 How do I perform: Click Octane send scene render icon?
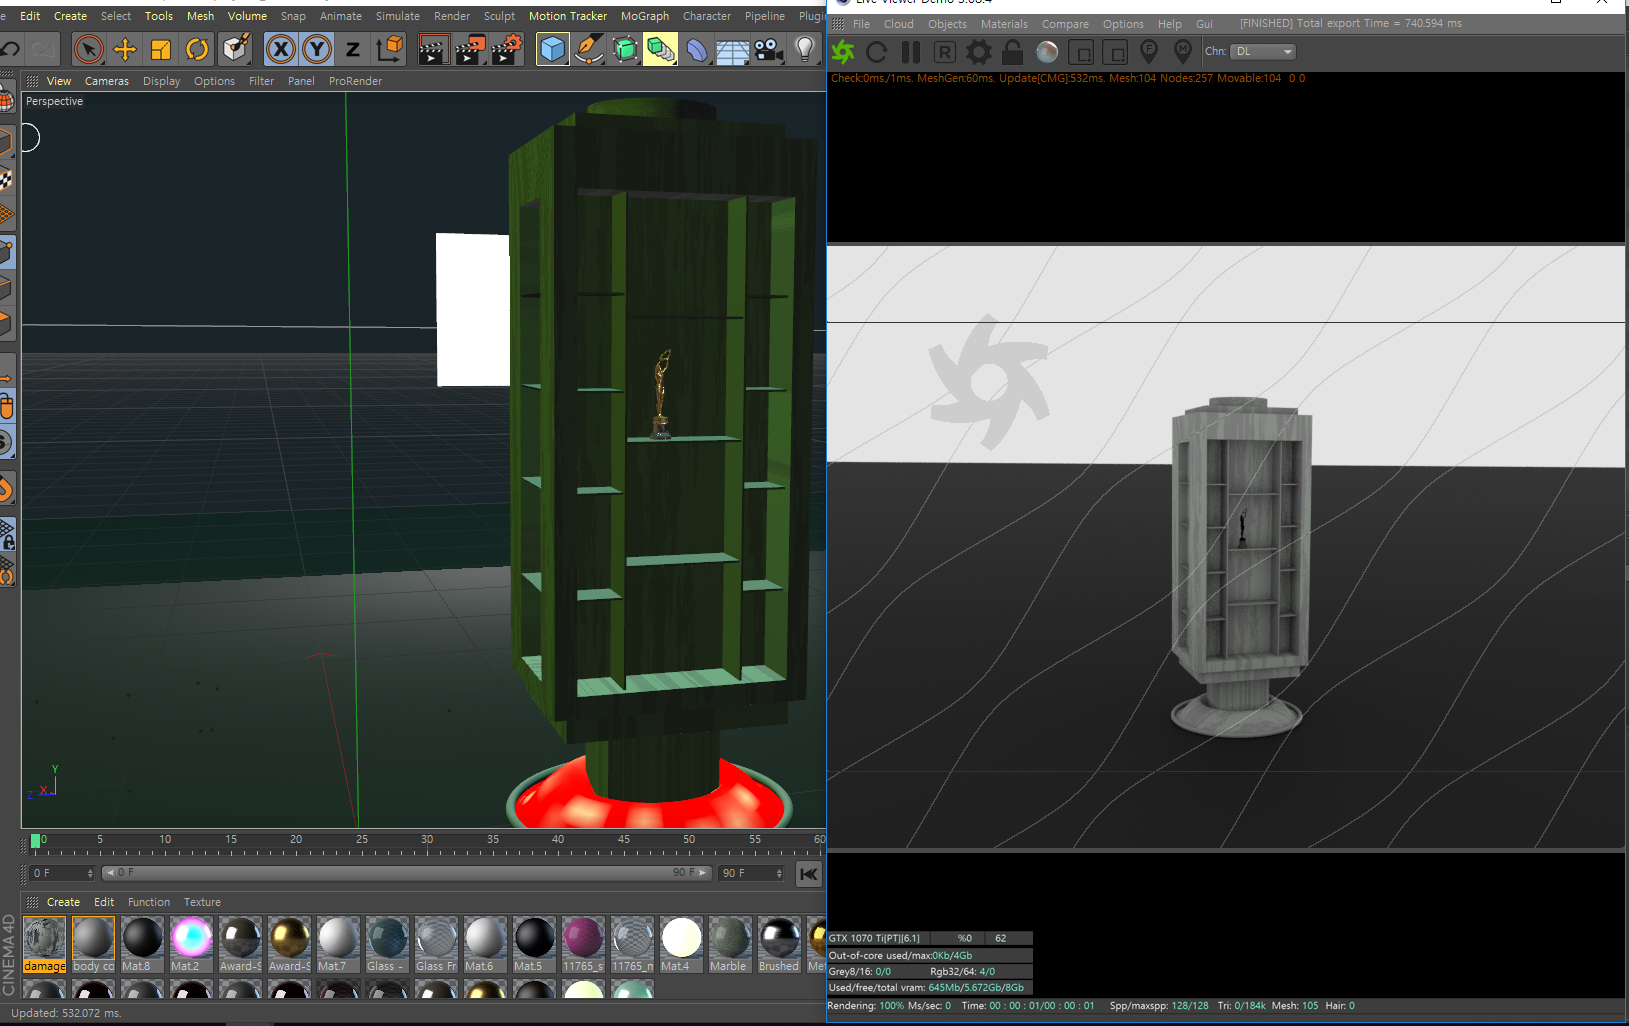pyautogui.click(x=843, y=52)
